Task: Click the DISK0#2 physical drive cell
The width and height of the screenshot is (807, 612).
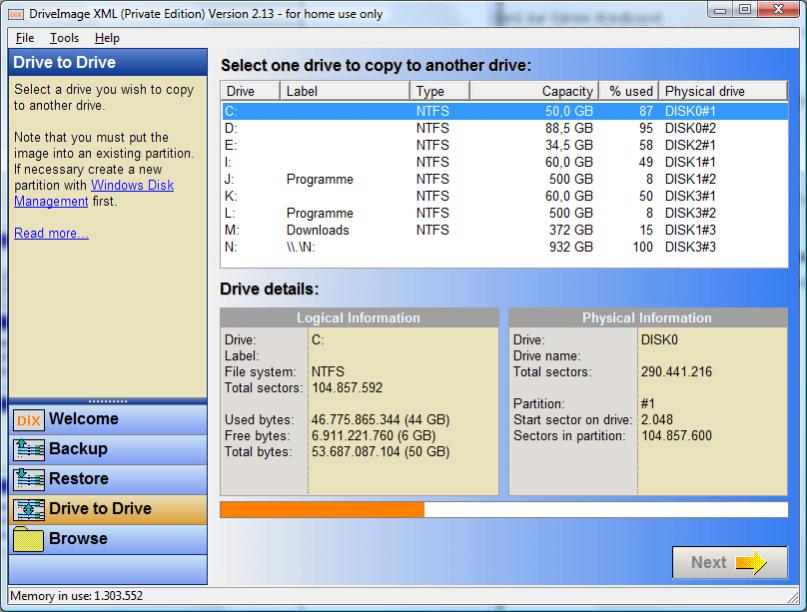Action: (x=690, y=128)
